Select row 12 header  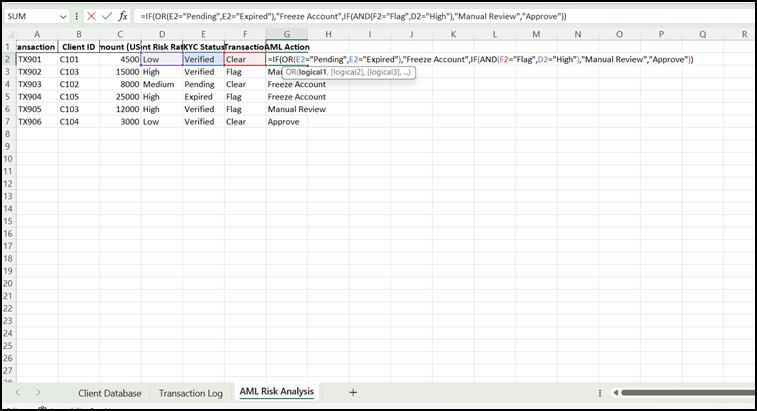pos(8,184)
